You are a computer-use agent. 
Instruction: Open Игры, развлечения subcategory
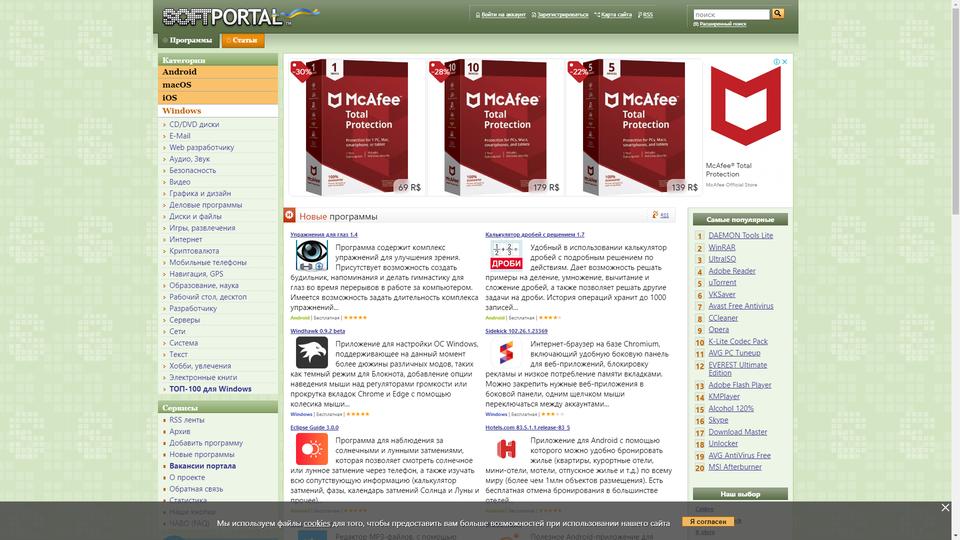click(202, 228)
